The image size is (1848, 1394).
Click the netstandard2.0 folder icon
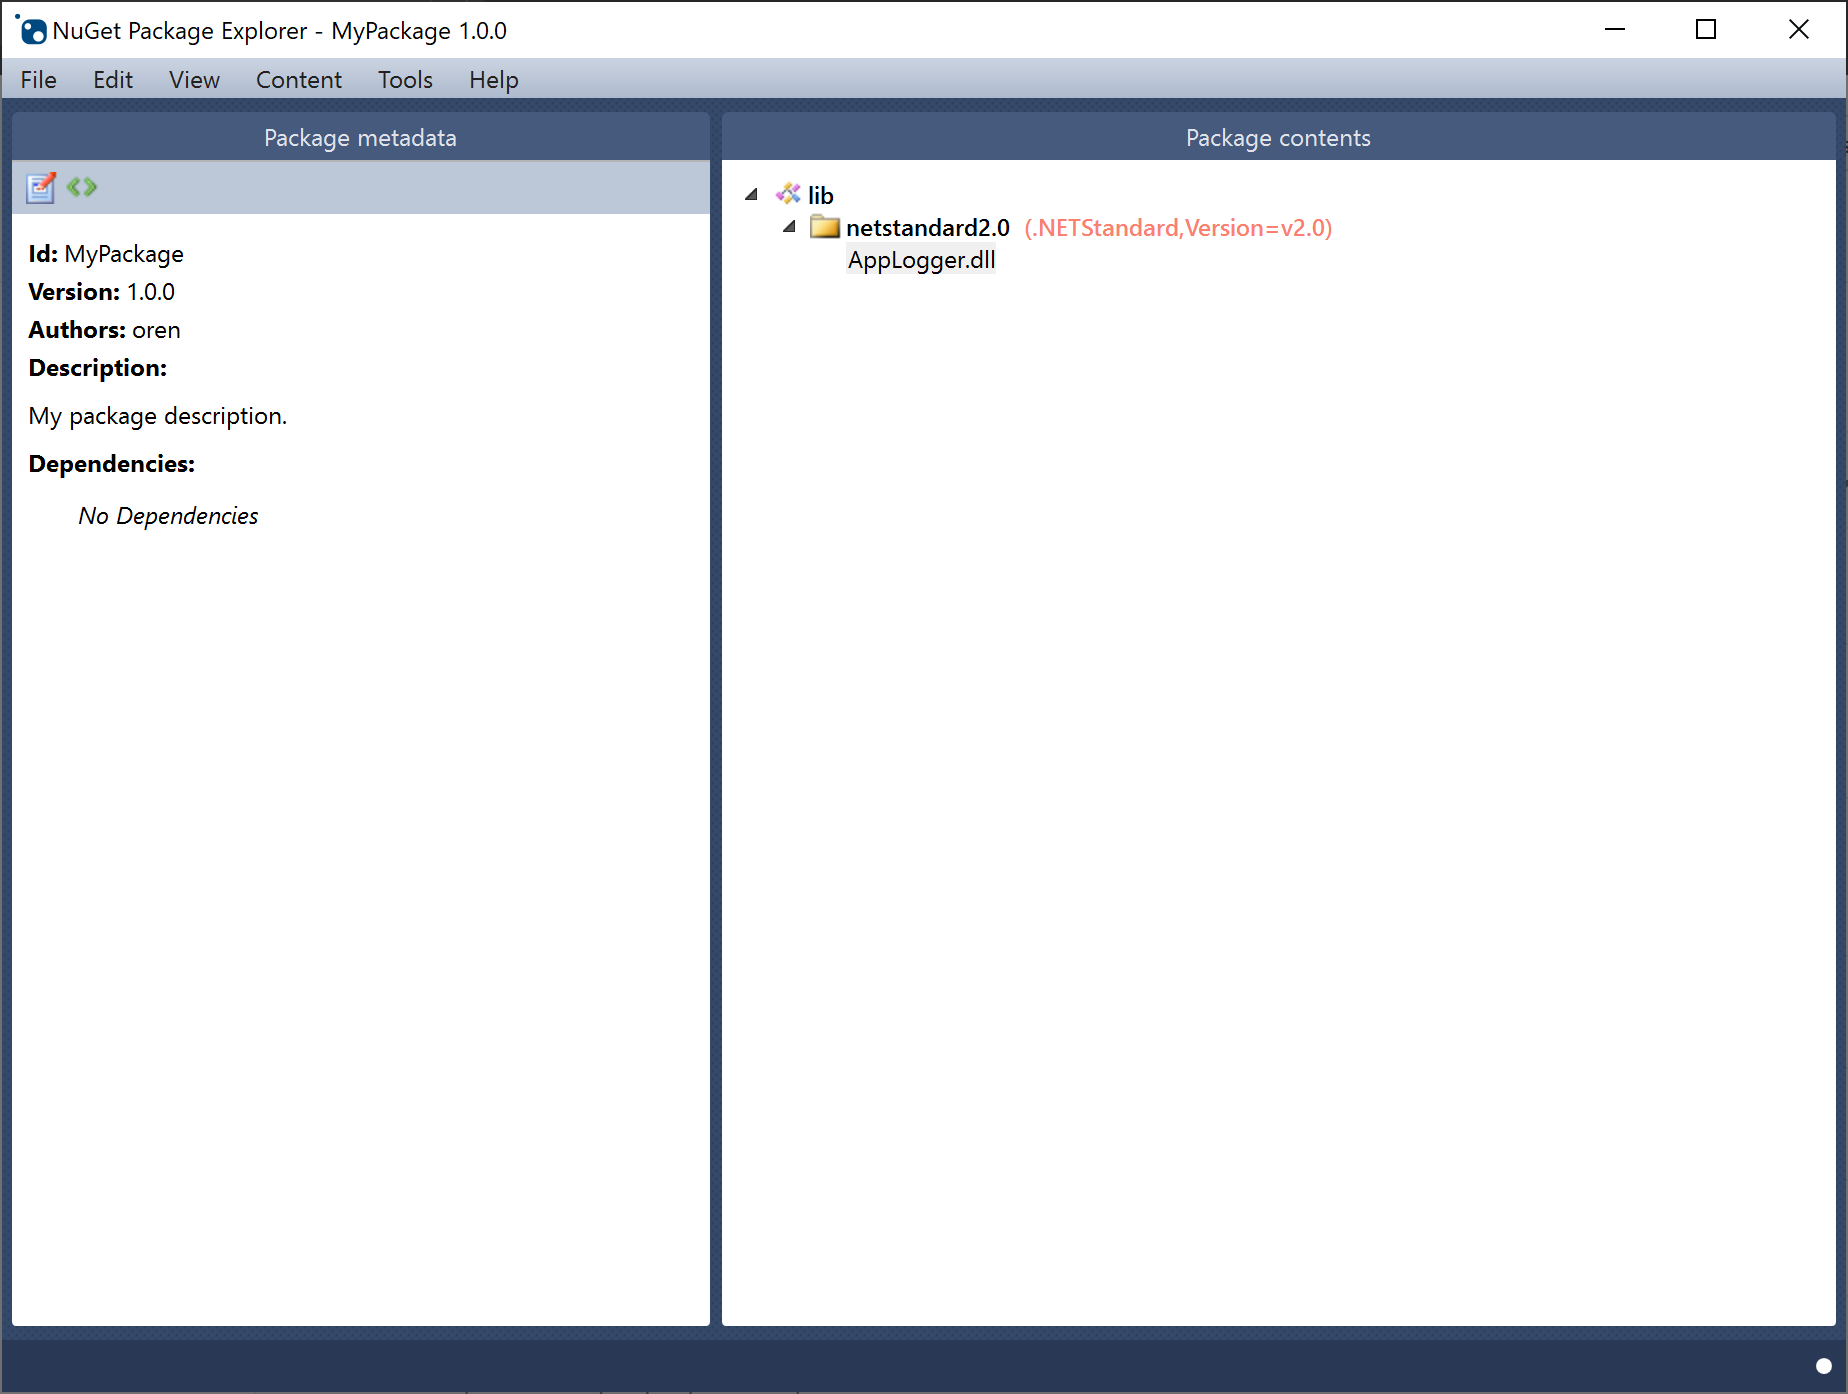click(825, 227)
